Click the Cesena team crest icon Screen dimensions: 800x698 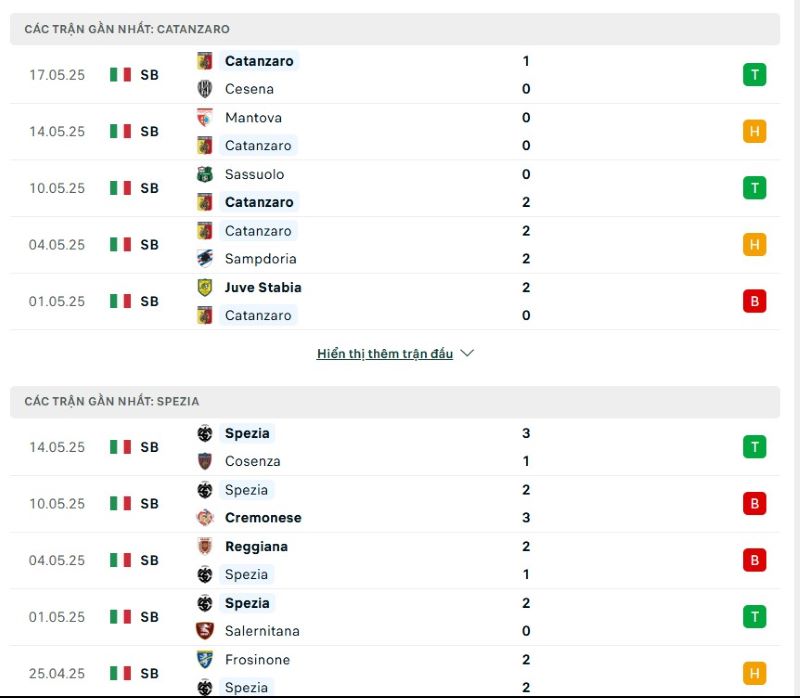tap(205, 89)
